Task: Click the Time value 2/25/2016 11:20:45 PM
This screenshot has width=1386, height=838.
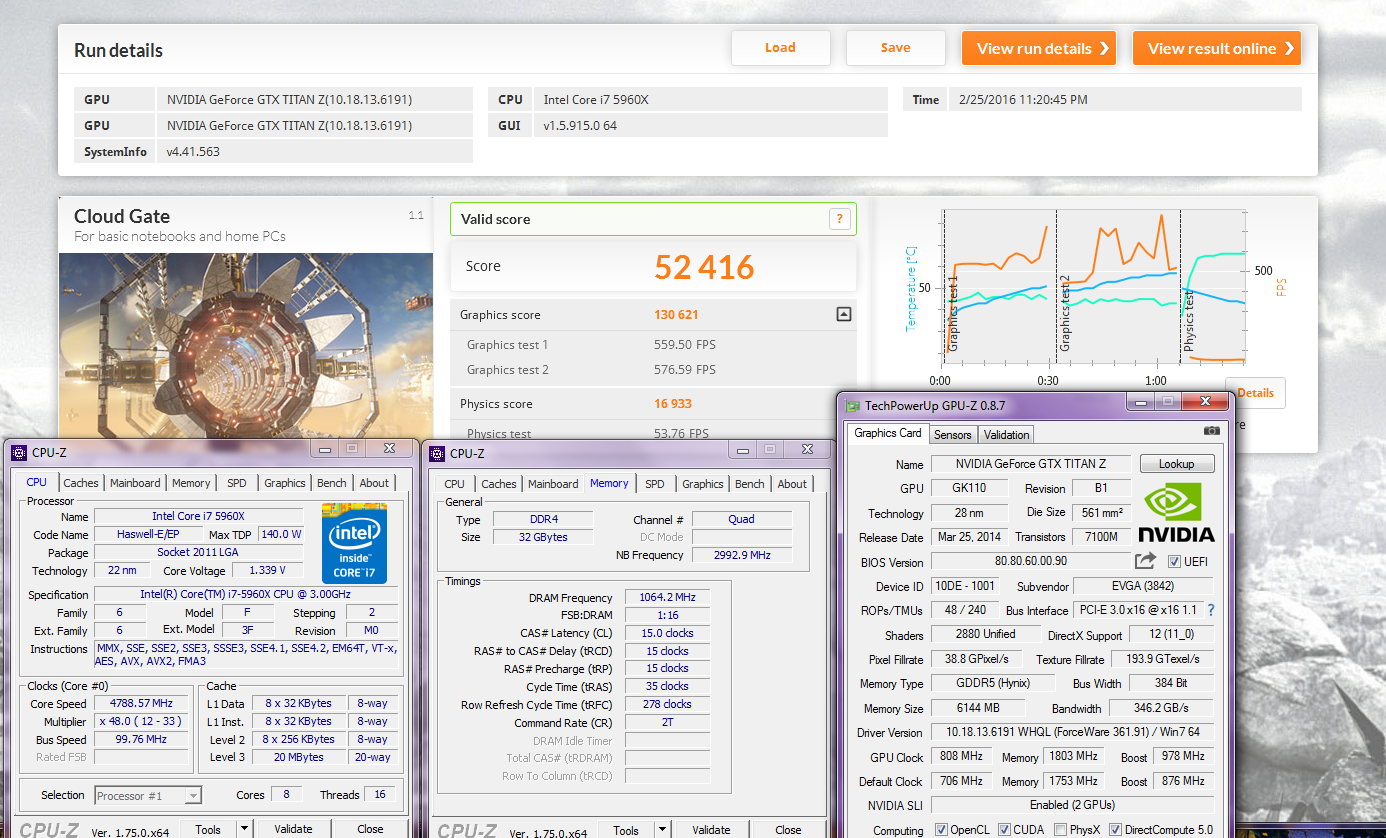Action: coord(1023,99)
